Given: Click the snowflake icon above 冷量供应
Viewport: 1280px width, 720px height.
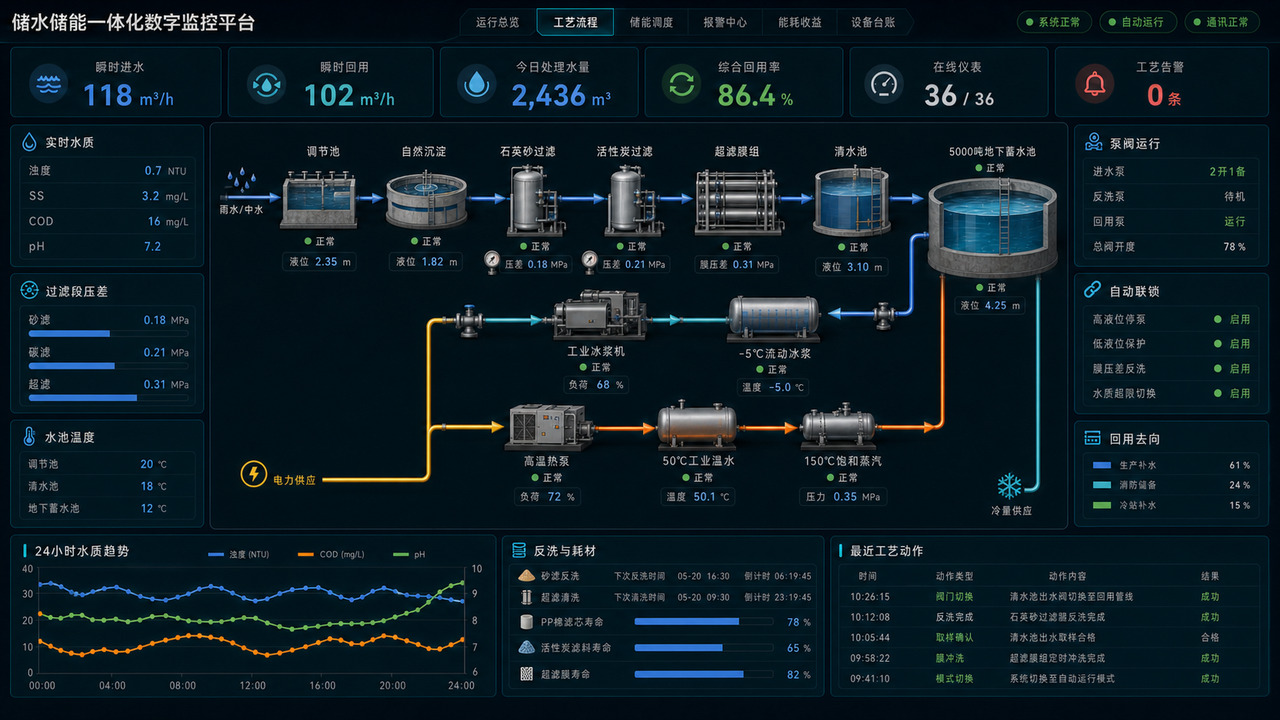Looking at the screenshot, I should tap(1009, 487).
